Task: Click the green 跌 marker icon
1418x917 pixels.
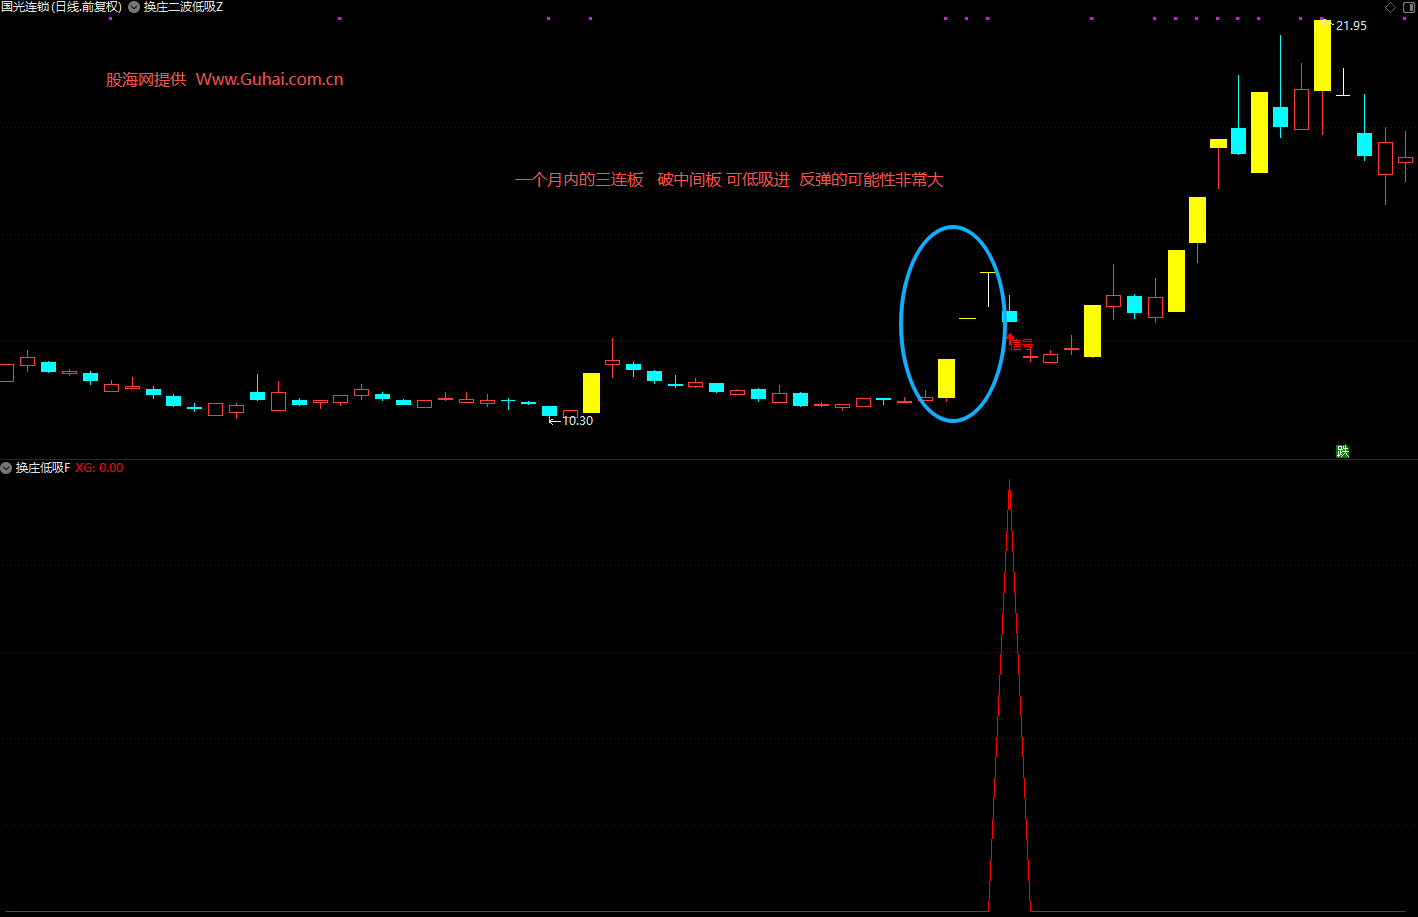Action: click(x=1342, y=452)
